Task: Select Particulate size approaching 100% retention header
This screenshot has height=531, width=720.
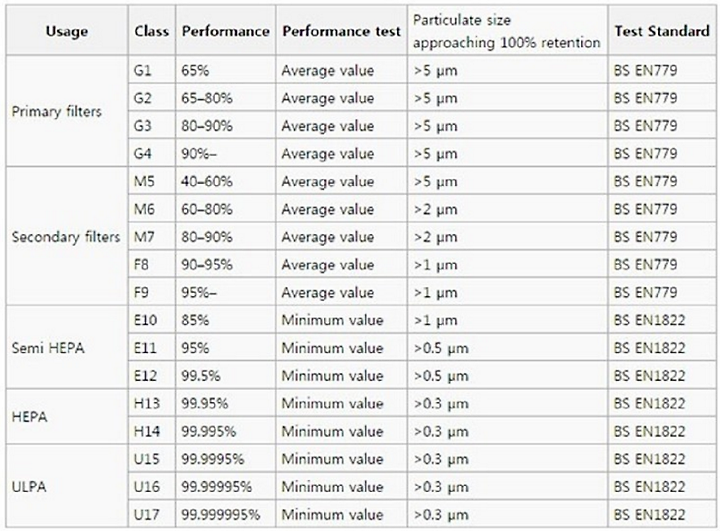Action: tap(507, 31)
